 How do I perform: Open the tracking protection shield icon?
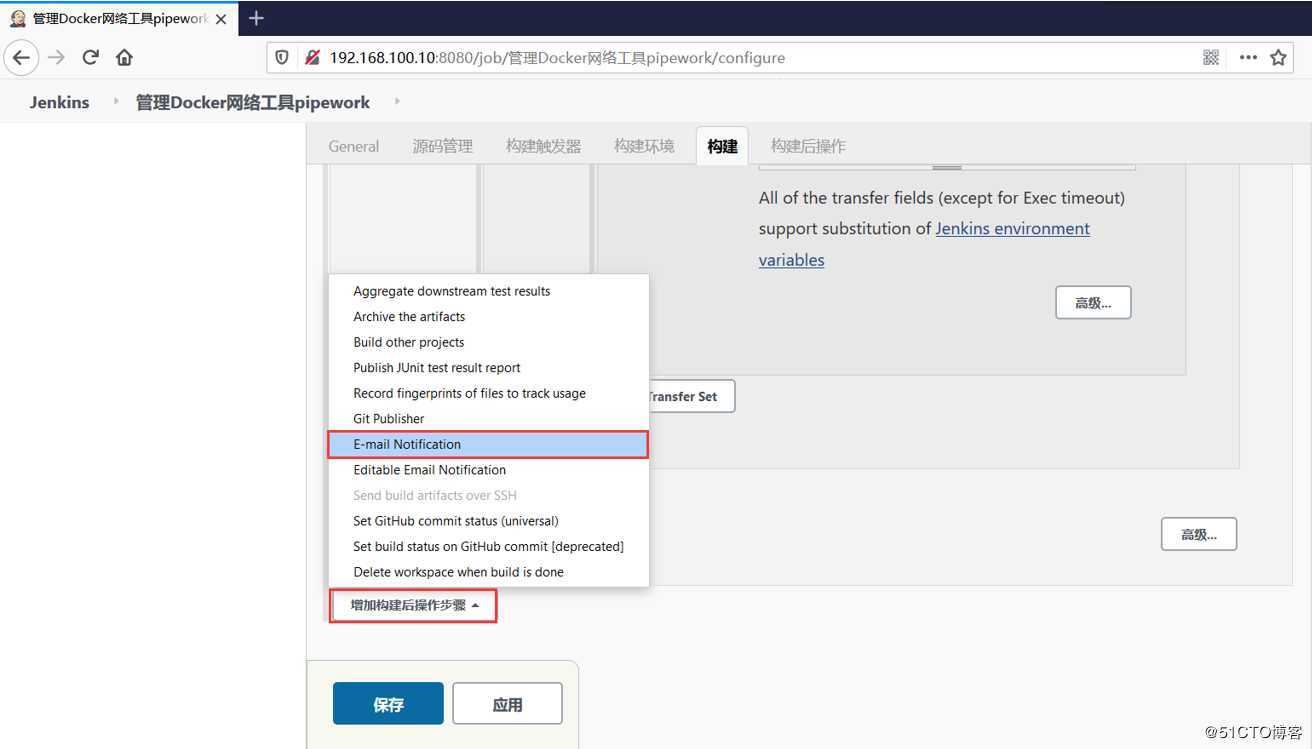tap(282, 58)
